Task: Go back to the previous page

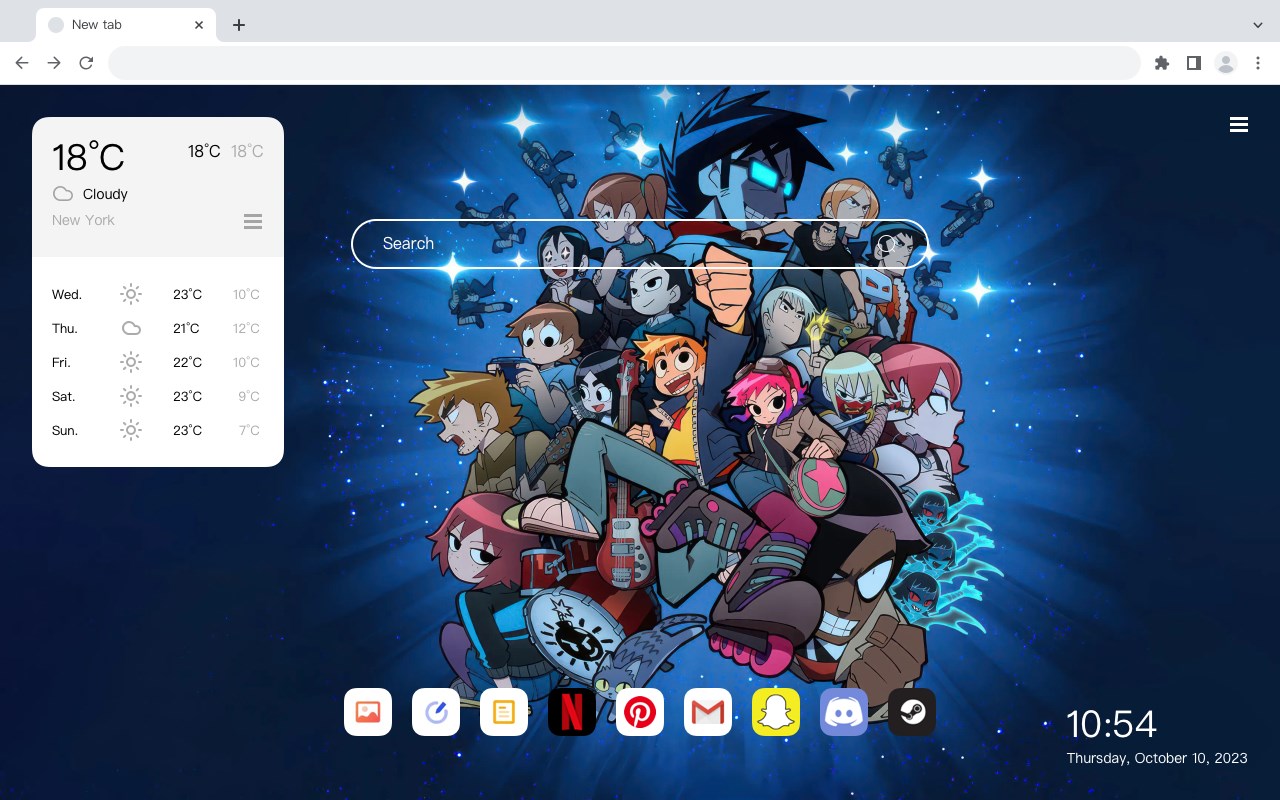Action: 22,63
